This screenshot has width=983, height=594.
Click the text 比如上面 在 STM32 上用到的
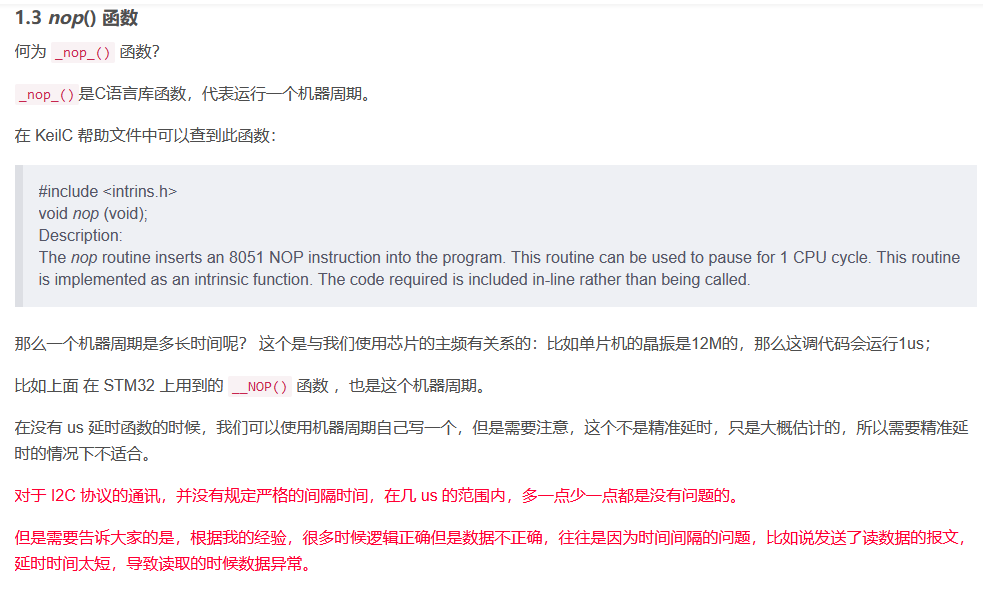click(119, 386)
